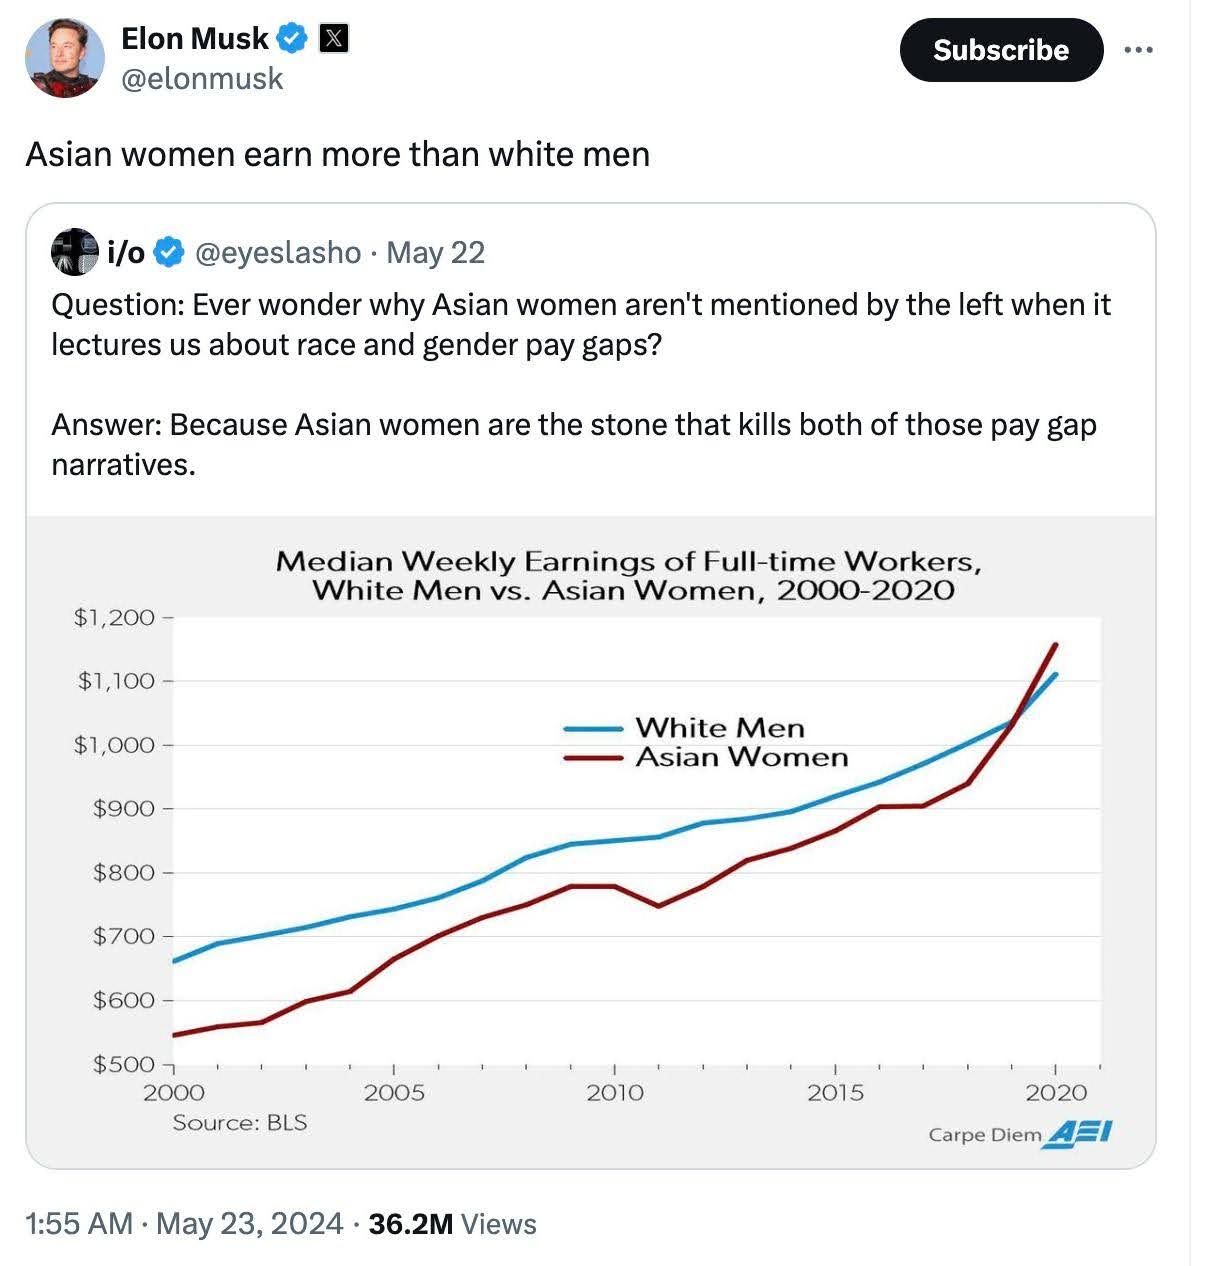The image size is (1208, 1266).
Task: Open the three-dot more options menu
Action: tap(1138, 50)
